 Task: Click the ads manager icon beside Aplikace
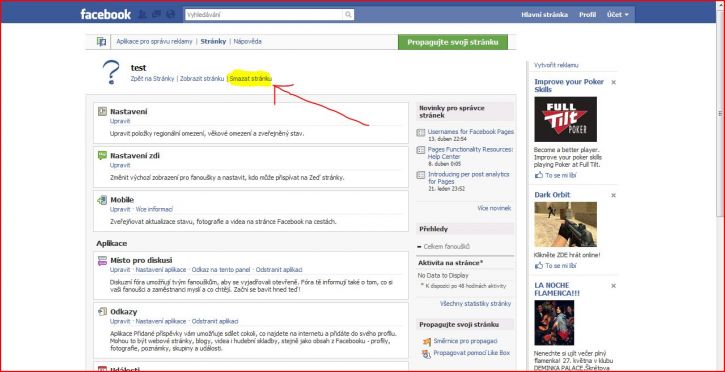coord(102,42)
